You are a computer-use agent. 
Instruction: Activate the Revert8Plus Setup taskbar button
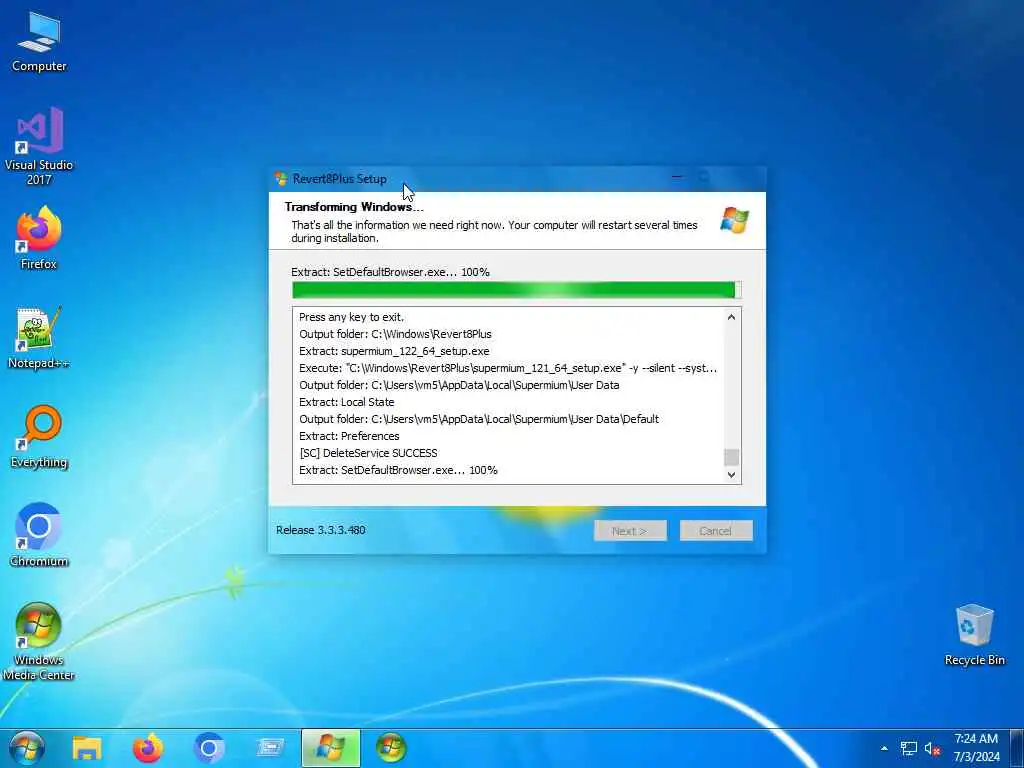click(x=330, y=748)
